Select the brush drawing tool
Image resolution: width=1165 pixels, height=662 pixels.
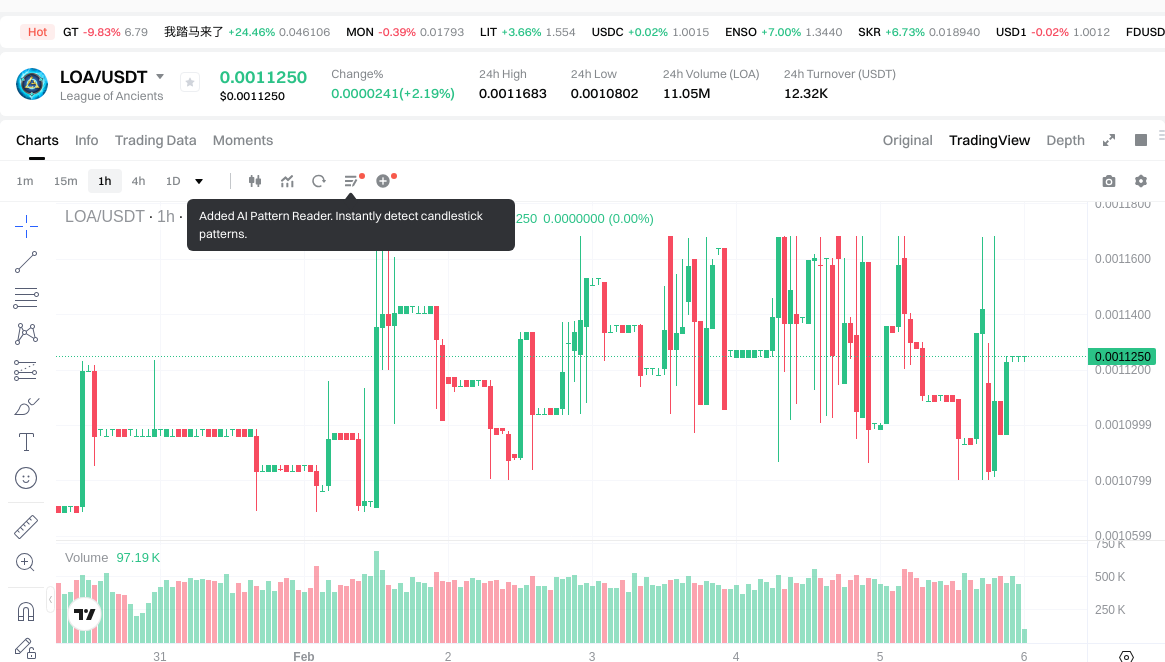click(26, 406)
